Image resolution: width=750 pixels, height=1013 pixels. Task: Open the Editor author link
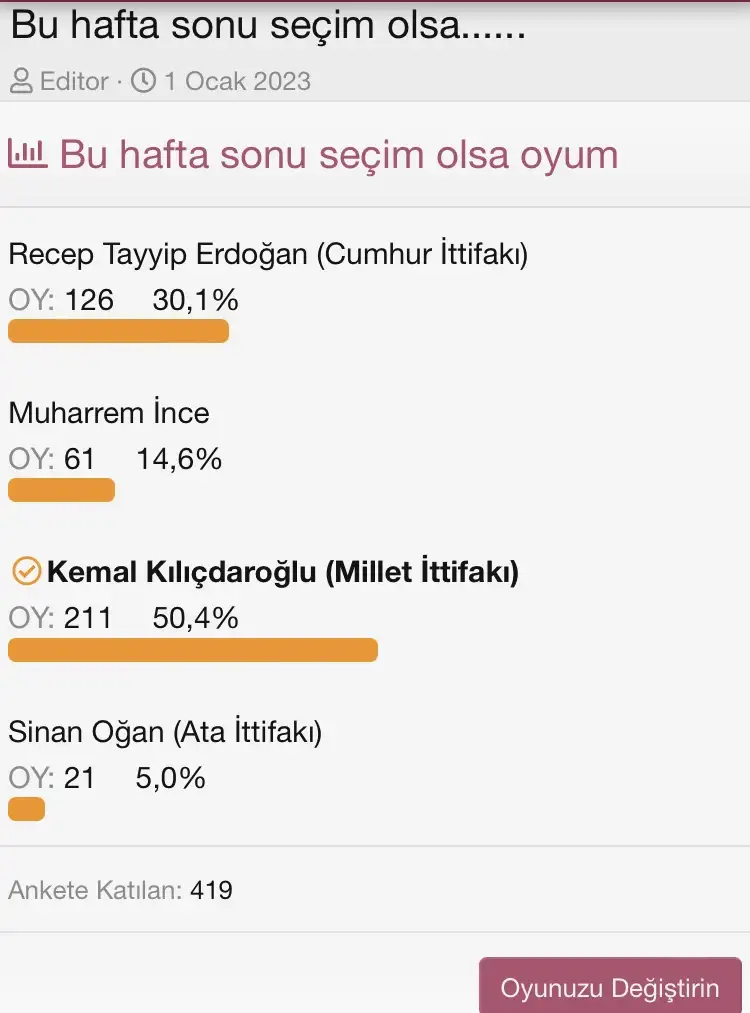click(x=74, y=80)
